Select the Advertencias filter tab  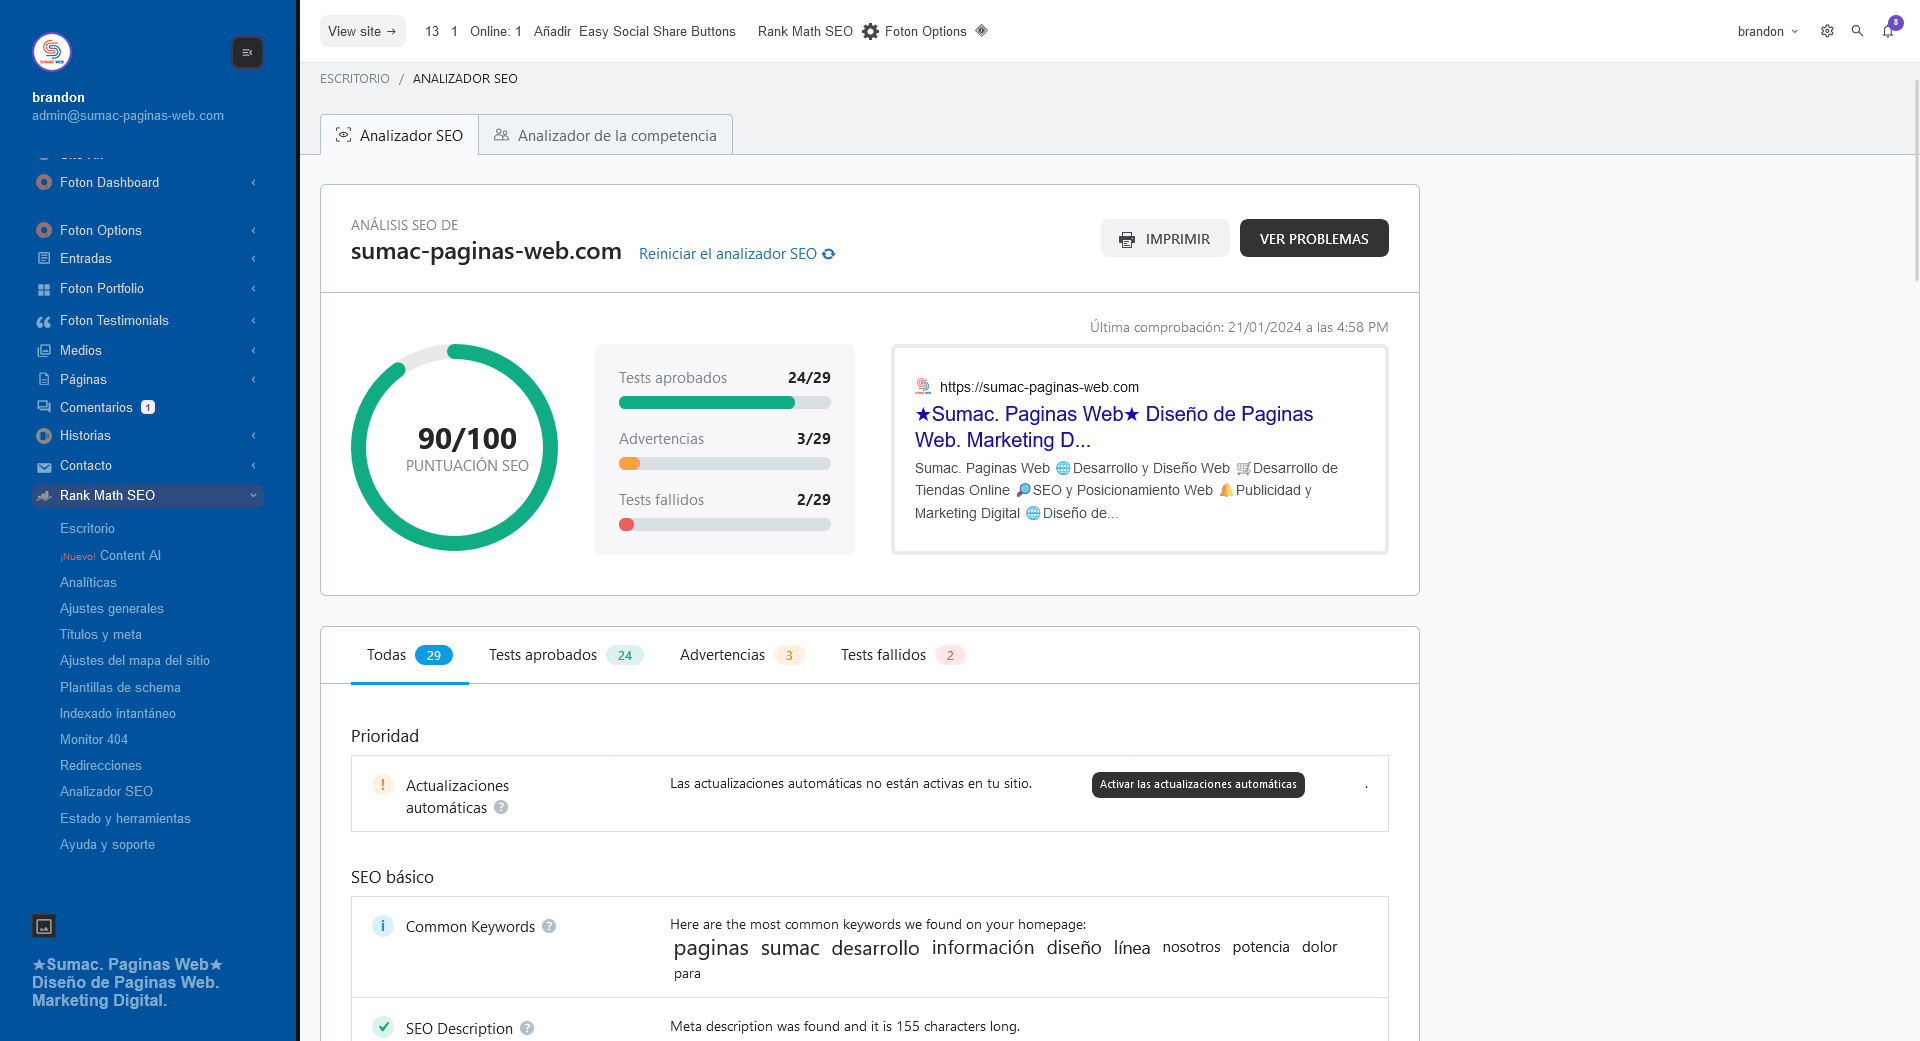pos(741,655)
